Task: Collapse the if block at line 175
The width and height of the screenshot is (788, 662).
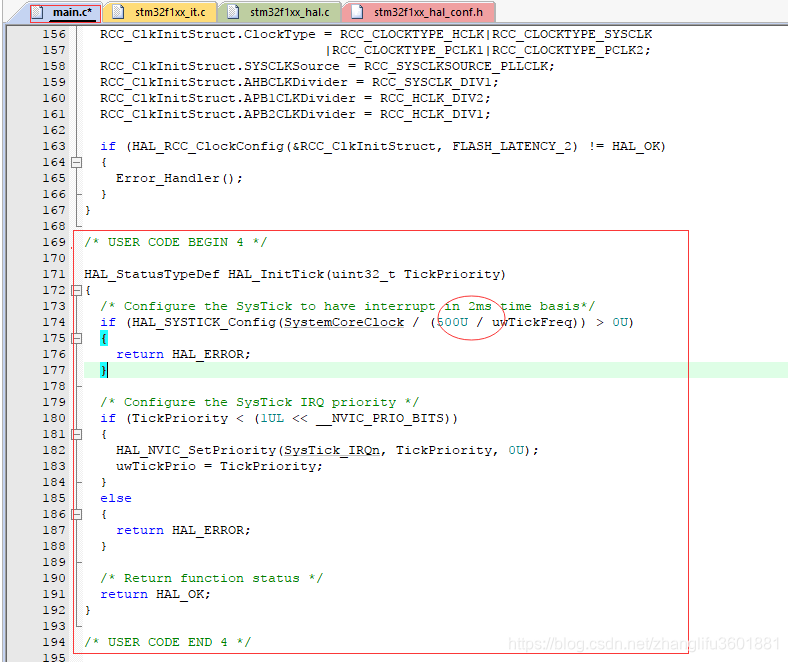Action: pyautogui.click(x=76, y=338)
